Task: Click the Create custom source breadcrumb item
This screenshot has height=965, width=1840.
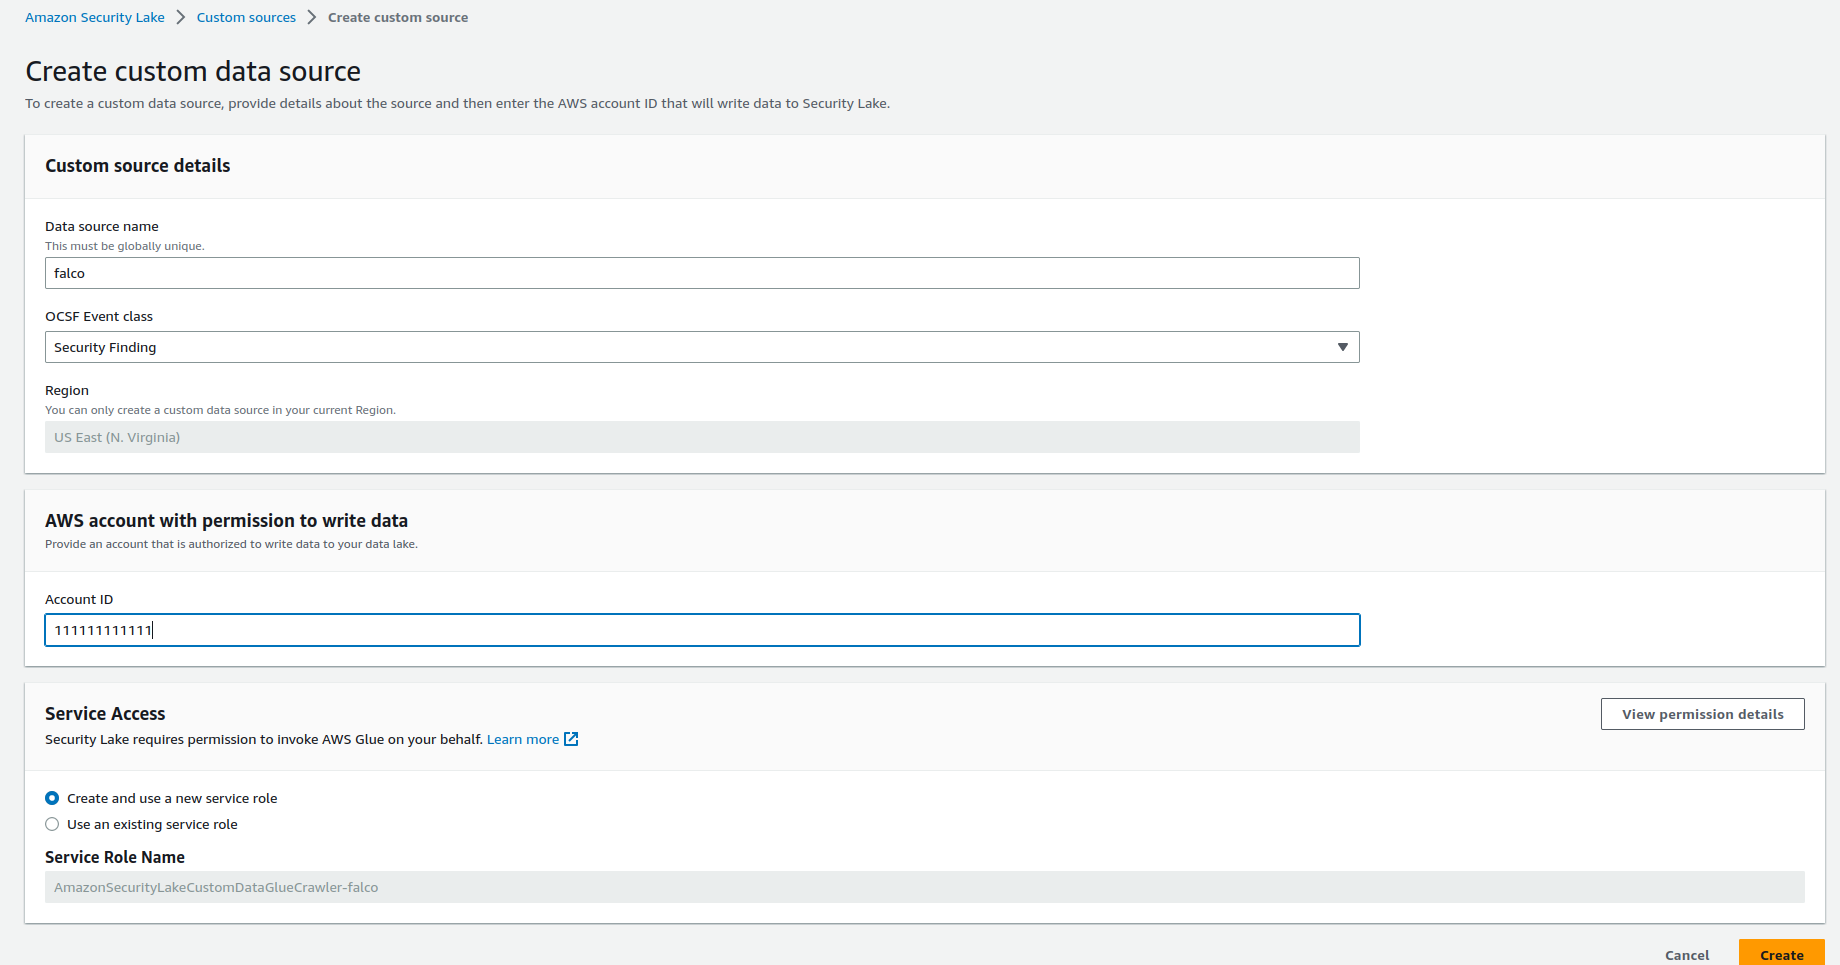Action: 397,18
